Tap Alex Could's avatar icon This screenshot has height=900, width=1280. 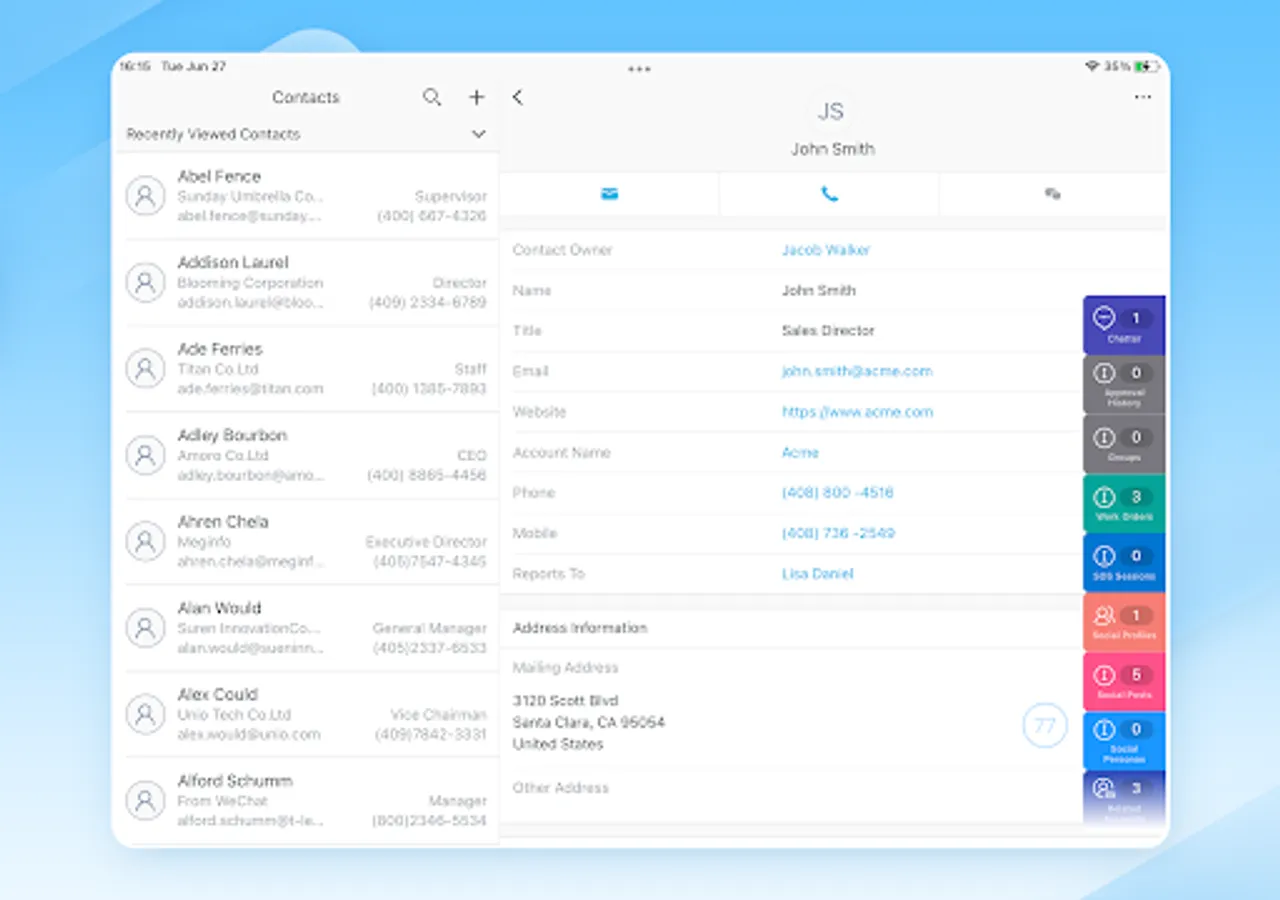(x=145, y=714)
